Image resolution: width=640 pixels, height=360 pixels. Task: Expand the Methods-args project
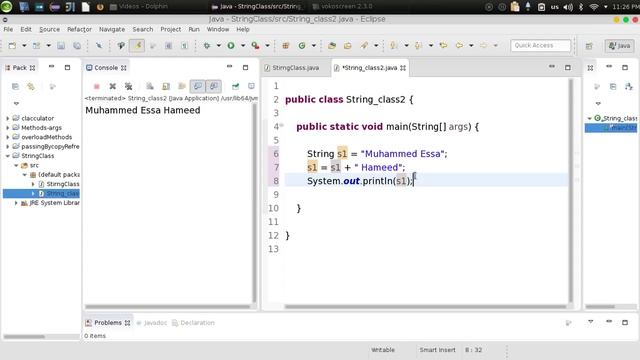(7, 128)
